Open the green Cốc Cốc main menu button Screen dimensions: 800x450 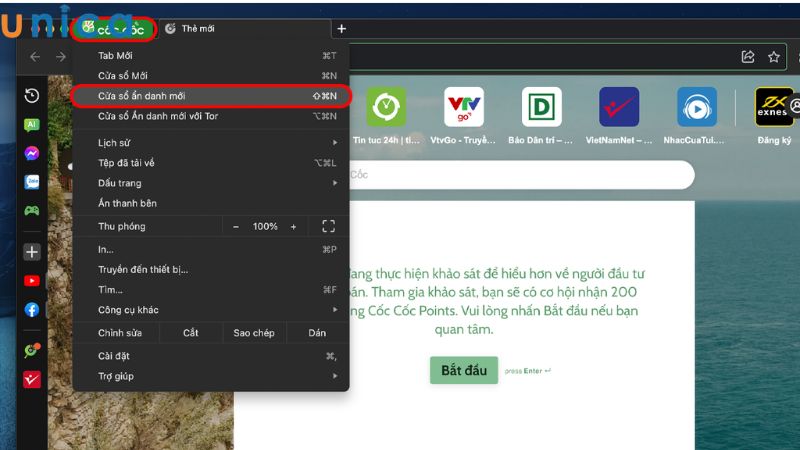[x=113, y=29]
